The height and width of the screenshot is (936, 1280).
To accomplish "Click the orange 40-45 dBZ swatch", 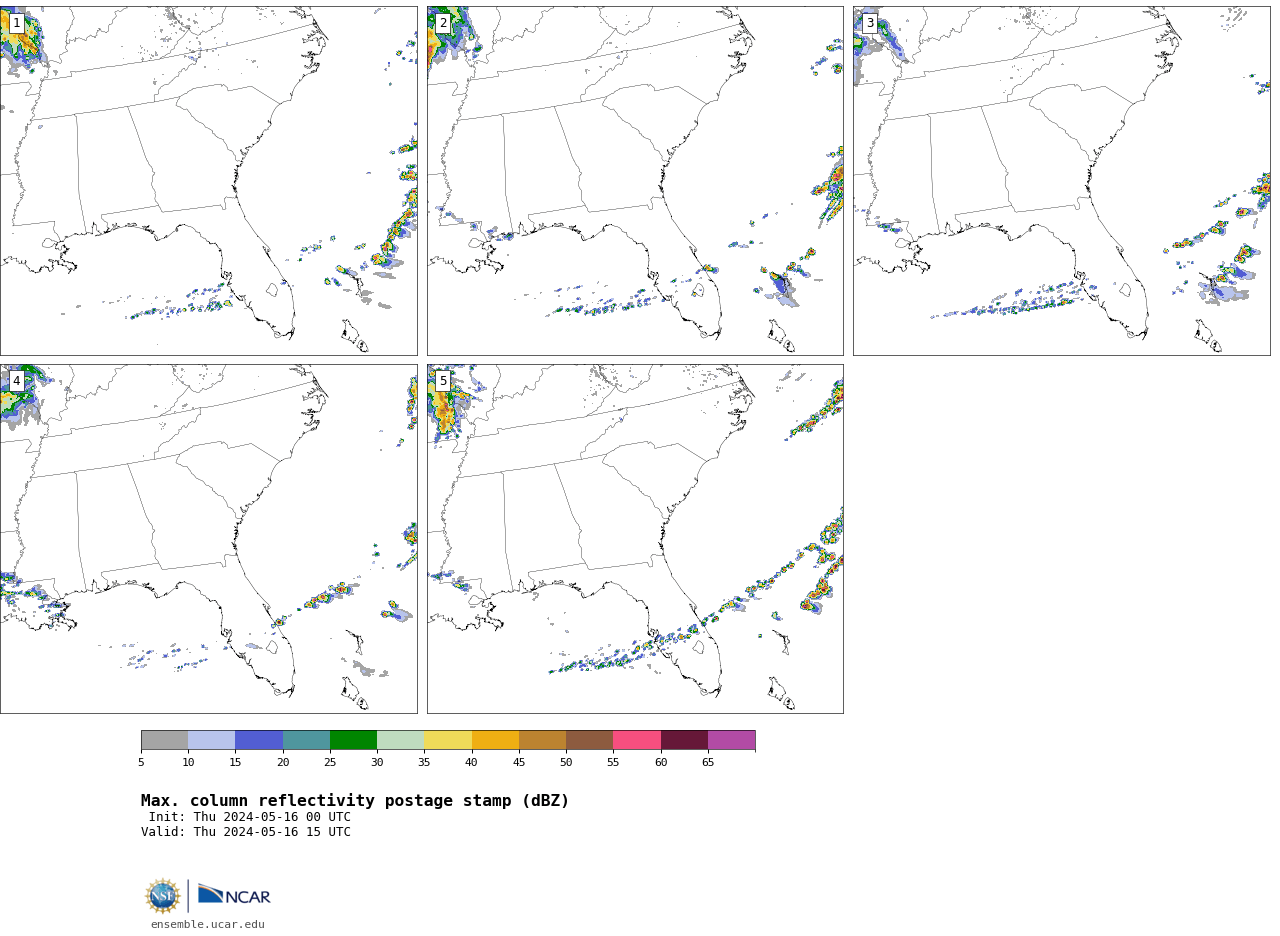I will 495,740.
